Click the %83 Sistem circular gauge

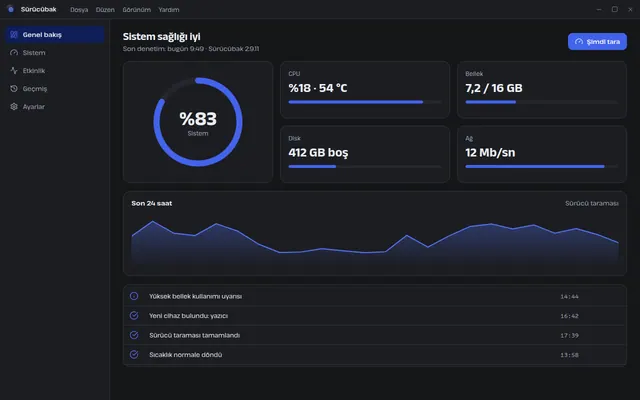[x=198, y=122]
